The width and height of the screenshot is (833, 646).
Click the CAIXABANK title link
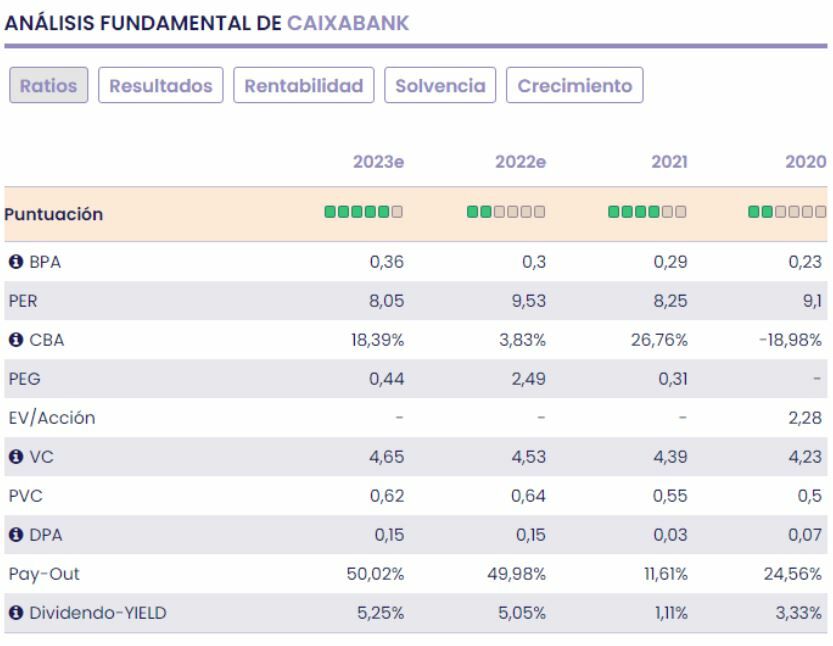348,23
